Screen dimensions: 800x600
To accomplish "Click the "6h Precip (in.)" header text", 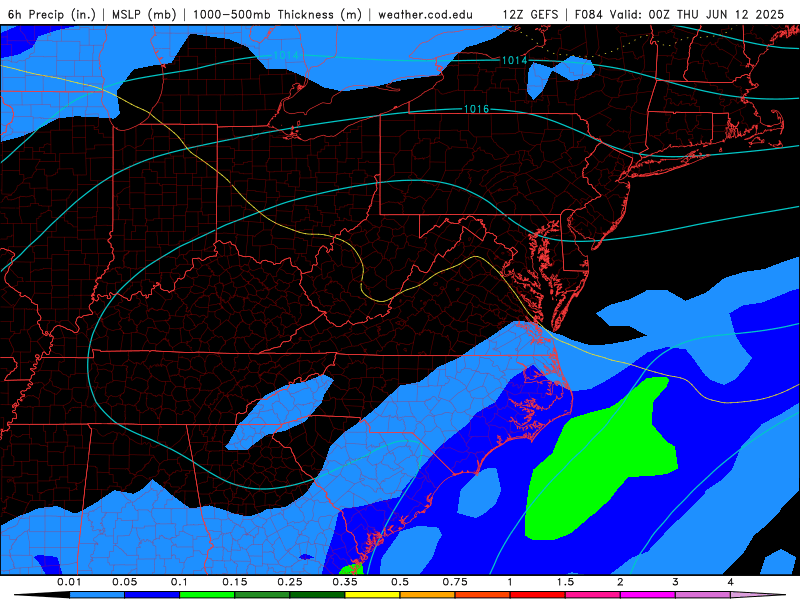I will pos(52,14).
